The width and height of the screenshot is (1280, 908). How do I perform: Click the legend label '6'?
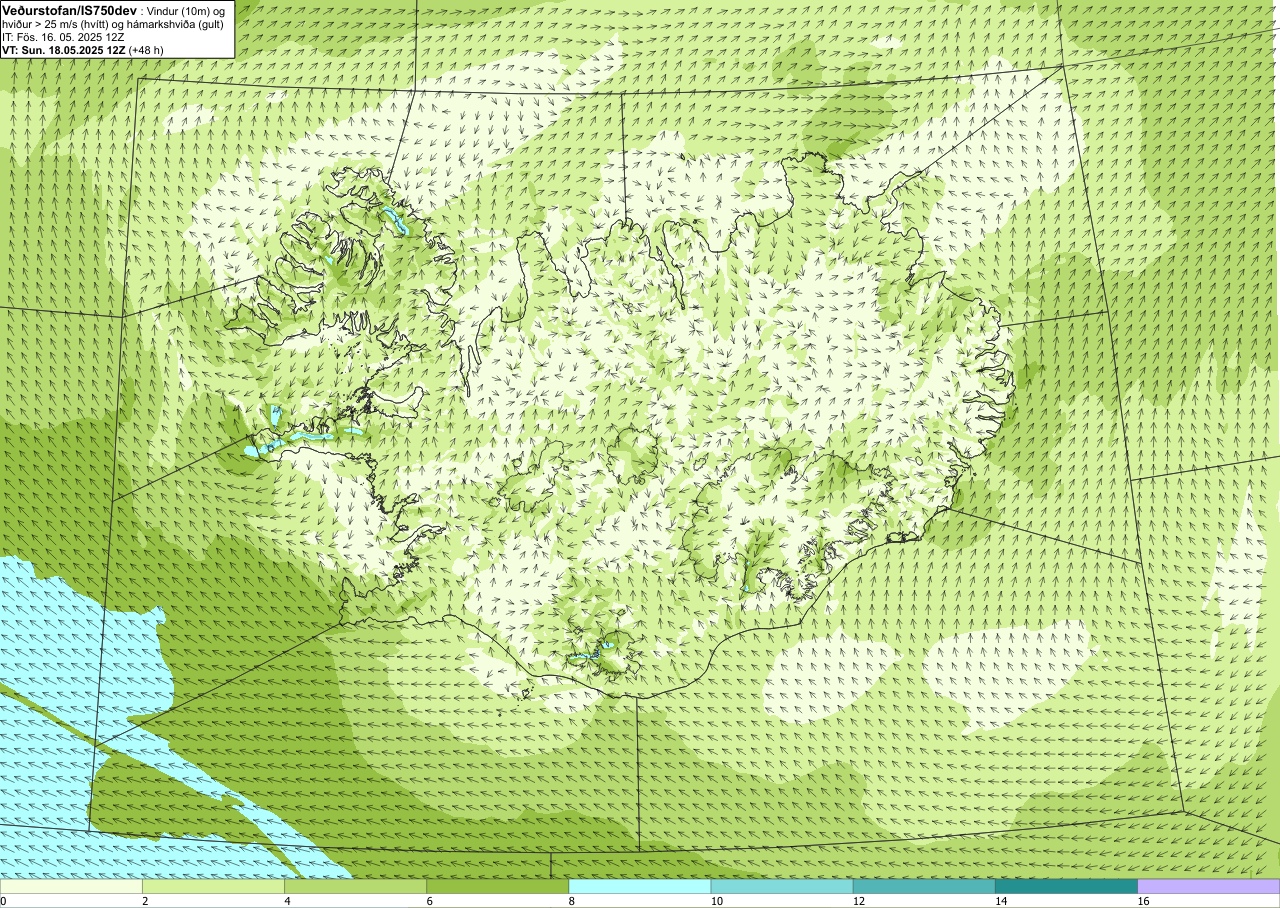[430, 901]
